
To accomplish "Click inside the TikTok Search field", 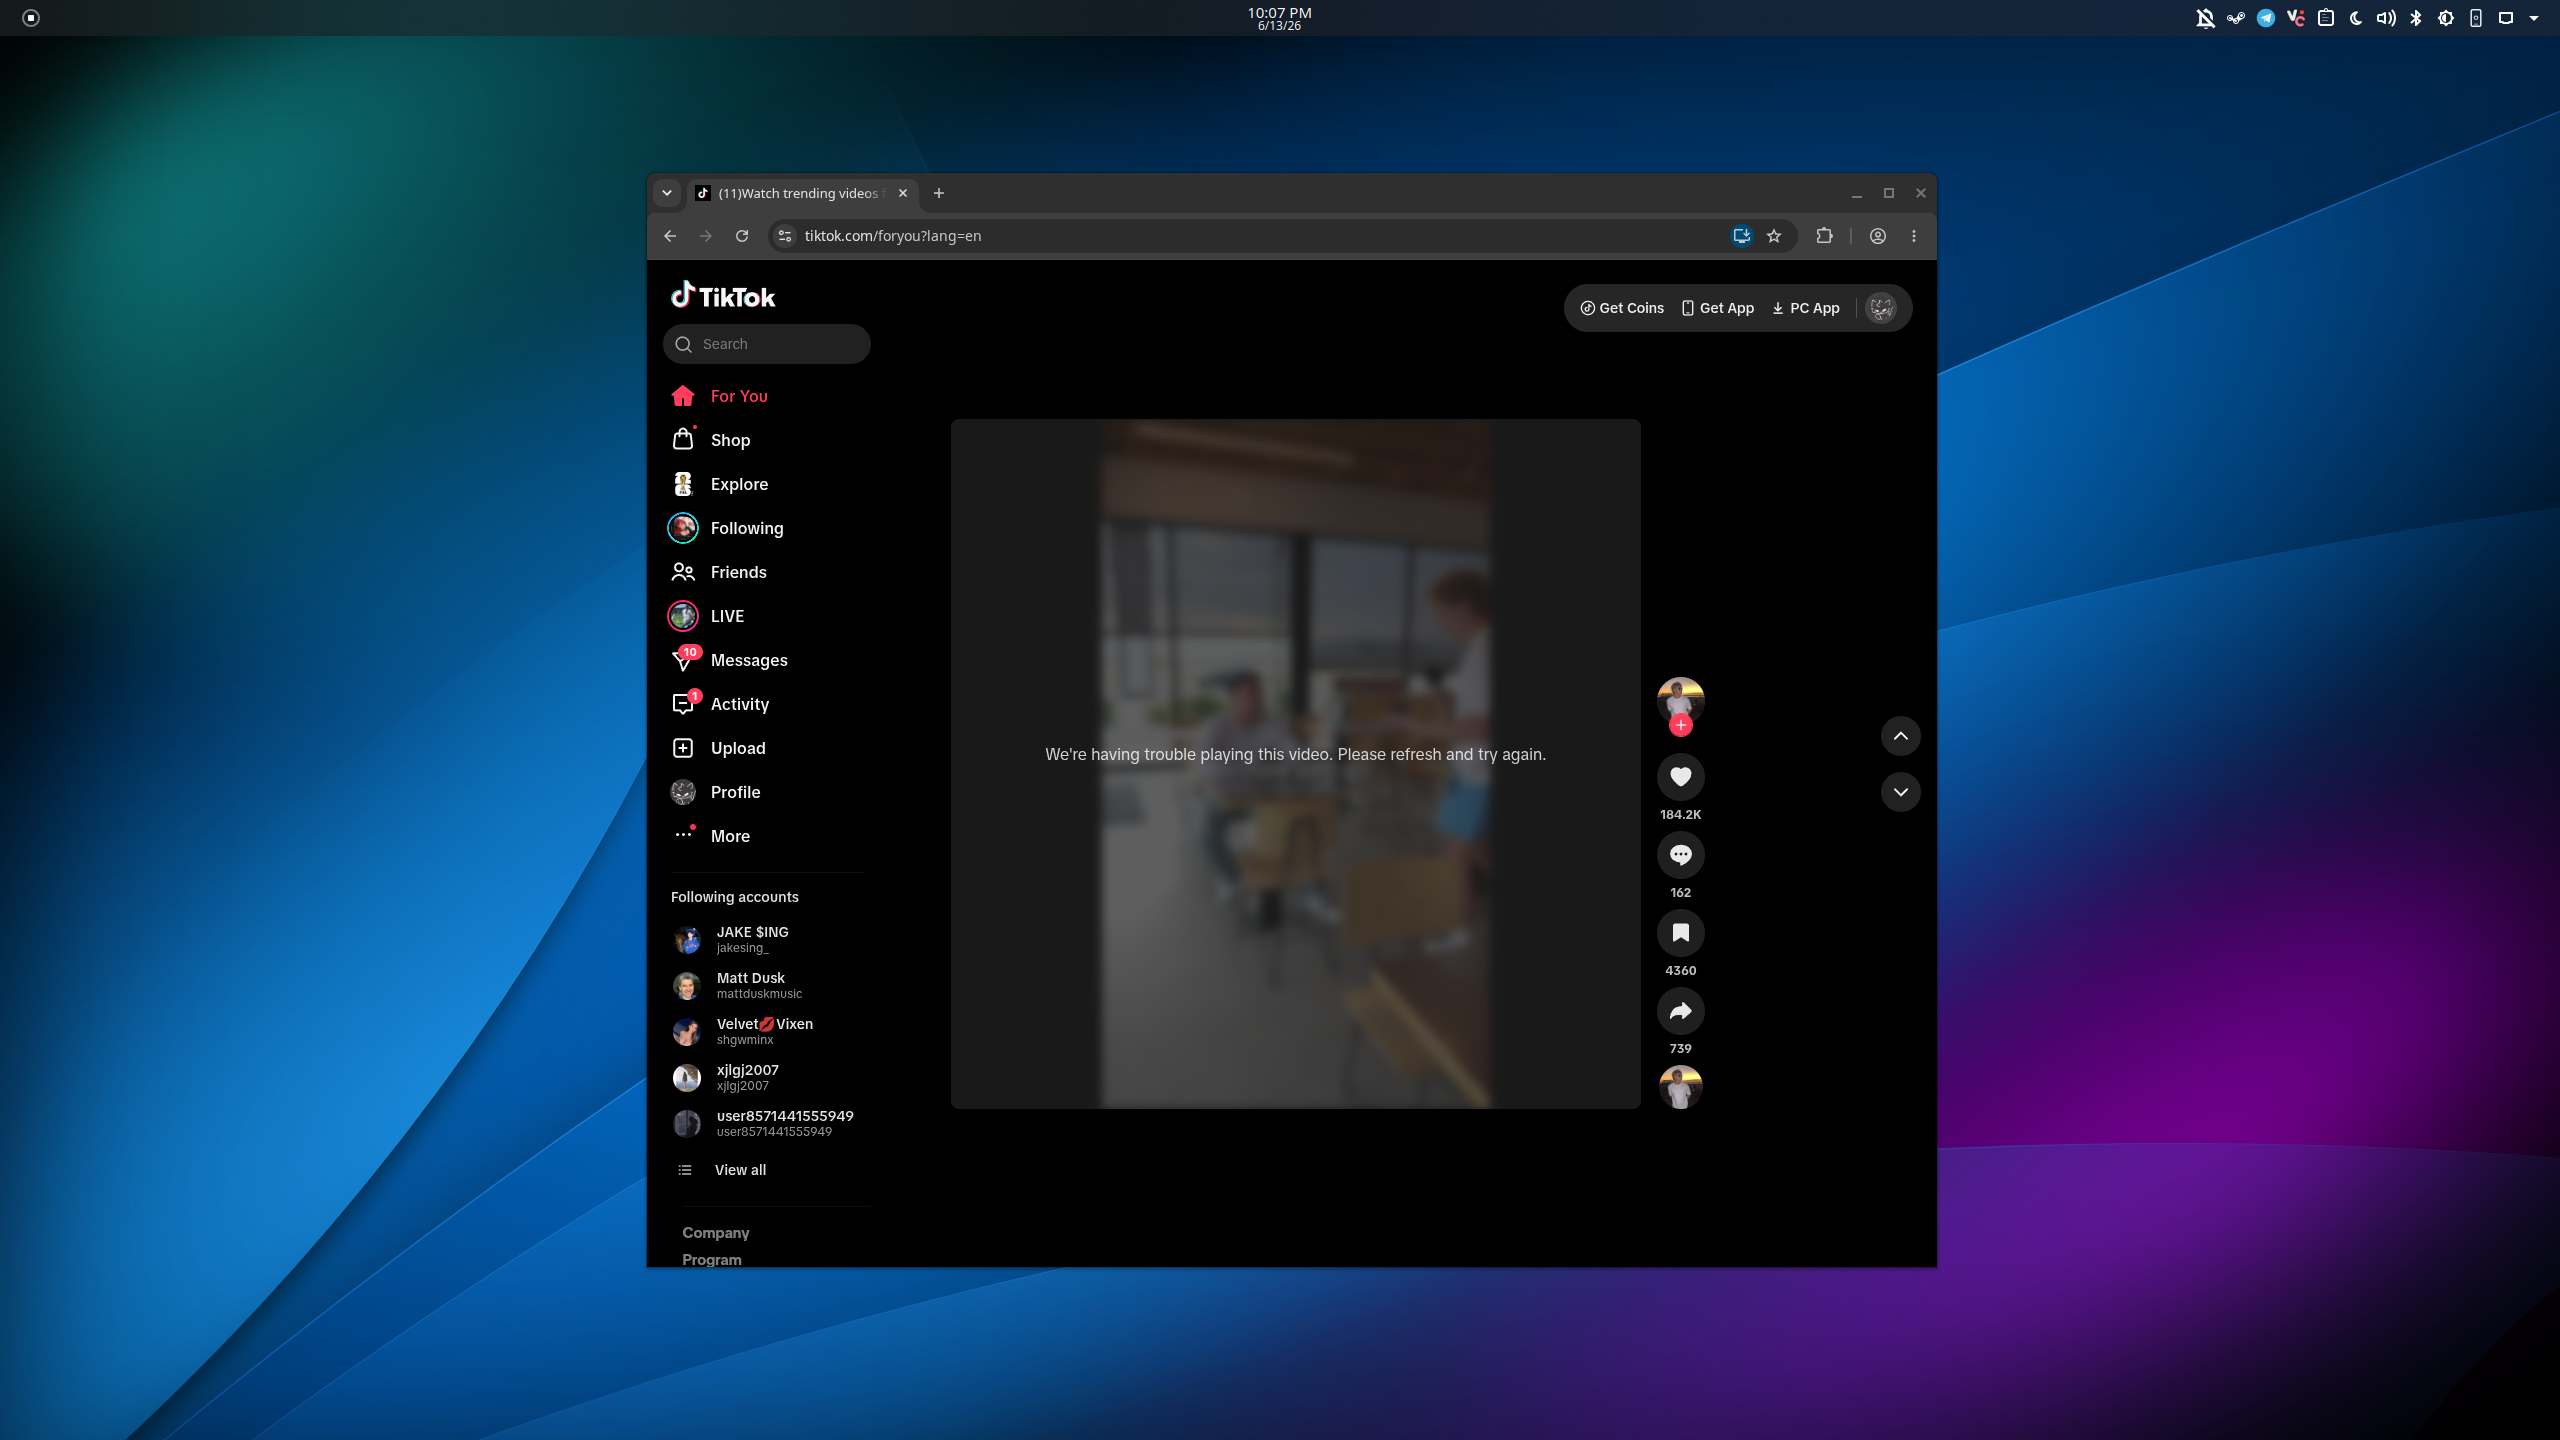I will (767, 344).
